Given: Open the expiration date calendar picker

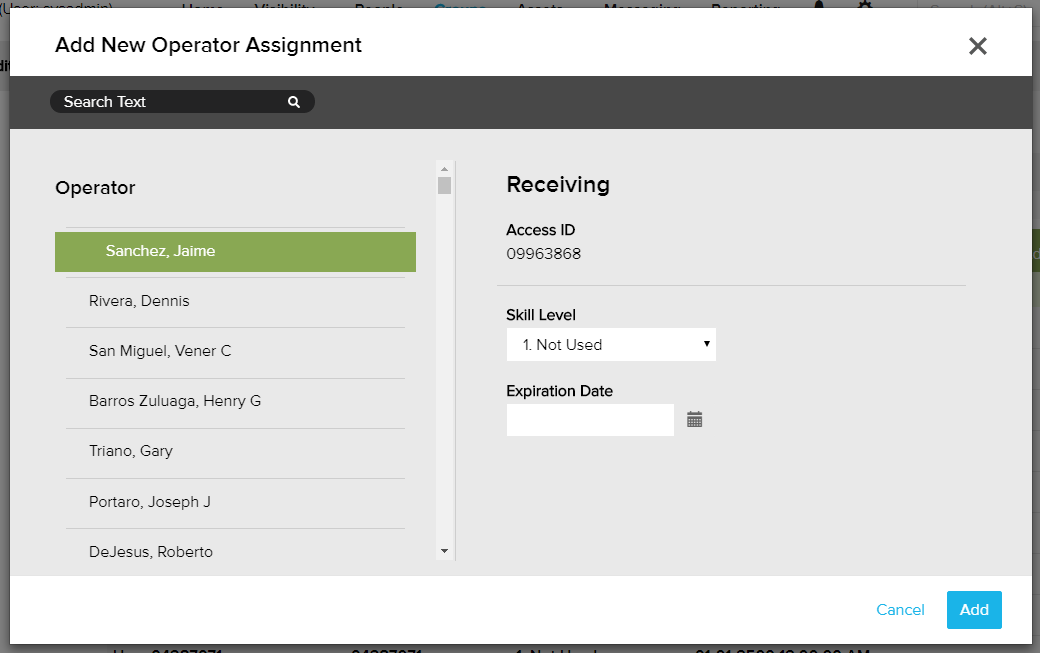Looking at the screenshot, I should tap(695, 420).
